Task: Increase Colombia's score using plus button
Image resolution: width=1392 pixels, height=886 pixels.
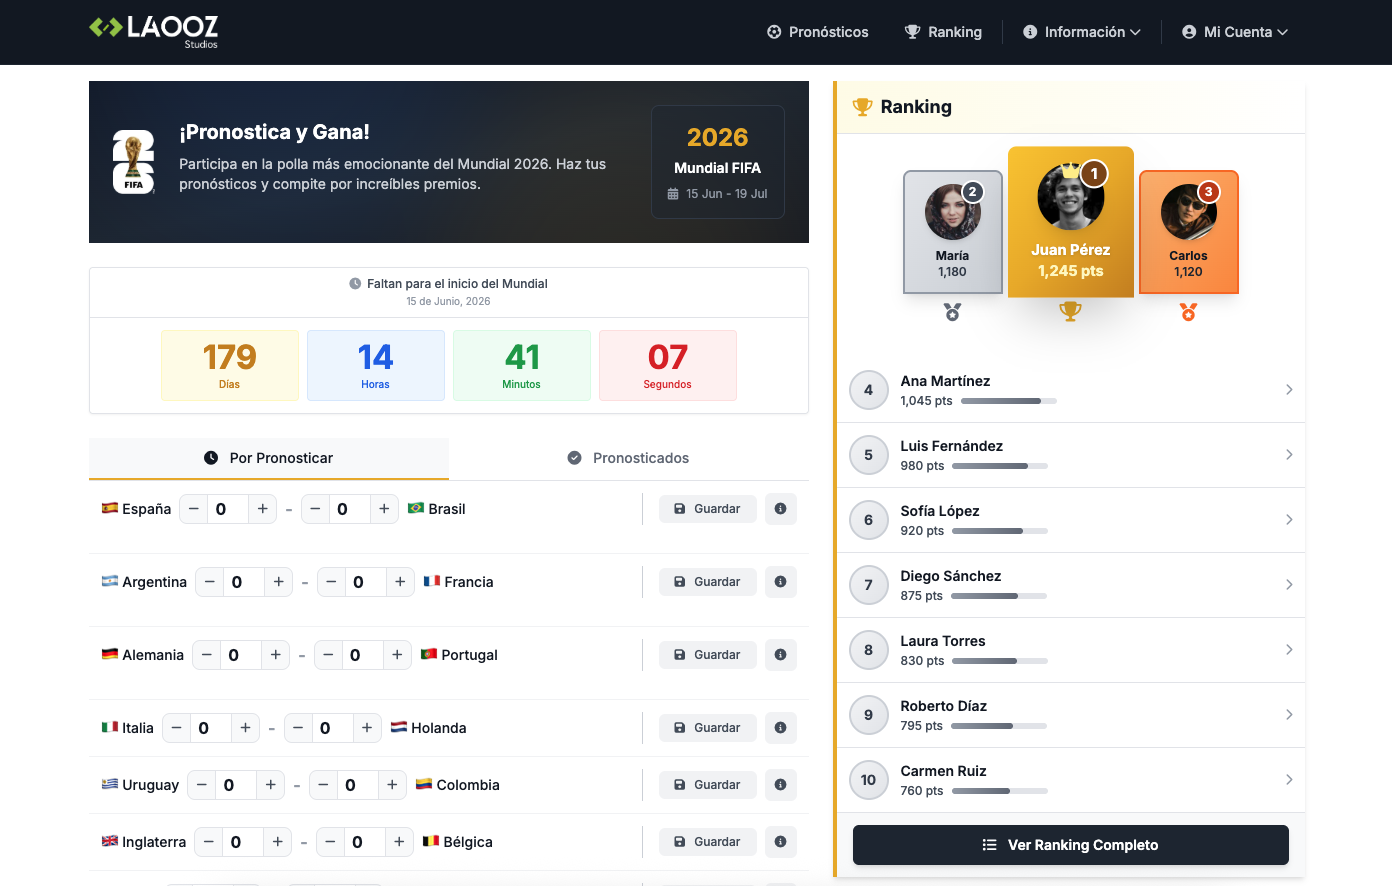Action: [392, 785]
